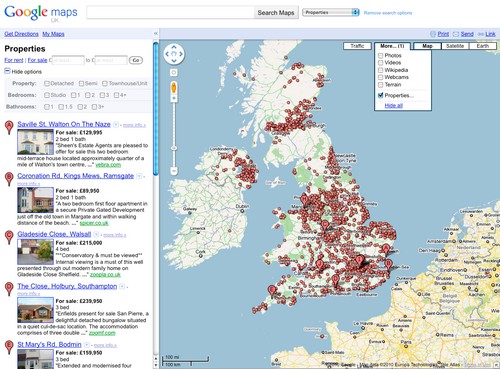The width and height of the screenshot is (500, 369).
Task: Click the Saville St house thumbnail
Action: point(35,142)
